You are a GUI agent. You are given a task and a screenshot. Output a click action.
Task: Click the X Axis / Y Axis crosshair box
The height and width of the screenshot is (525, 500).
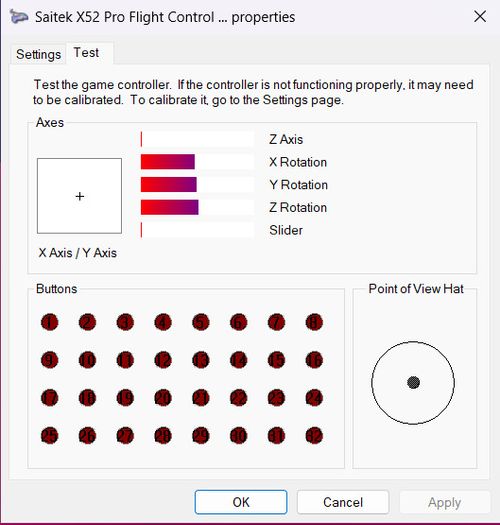(79, 196)
